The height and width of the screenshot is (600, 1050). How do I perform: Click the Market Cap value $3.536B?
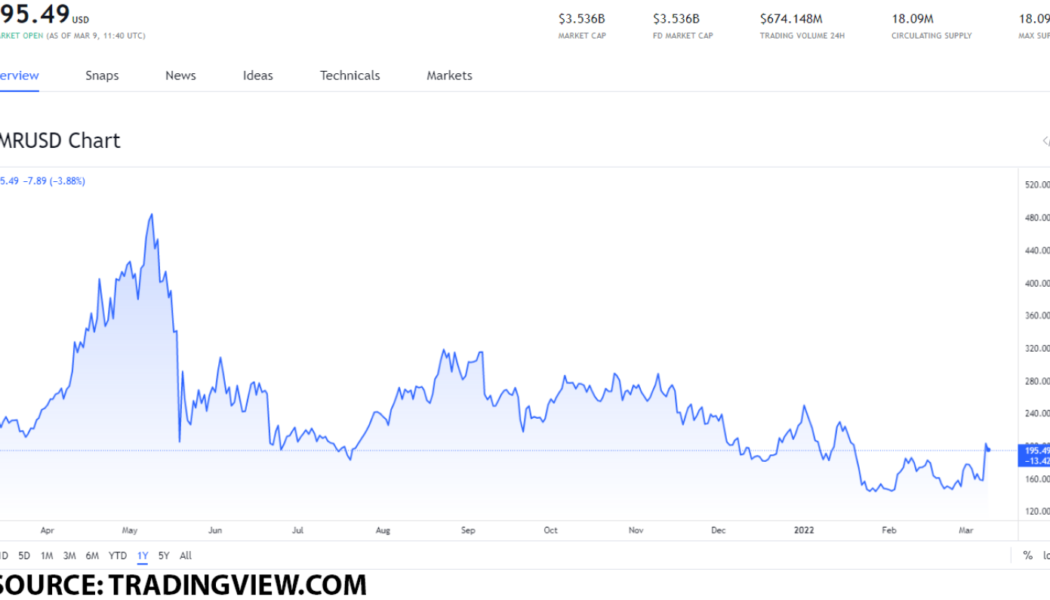pyautogui.click(x=581, y=18)
